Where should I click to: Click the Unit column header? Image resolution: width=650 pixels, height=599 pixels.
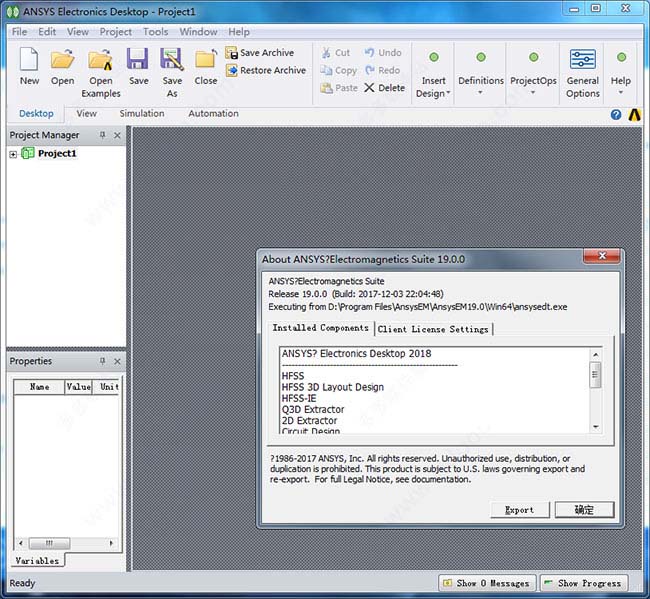pyautogui.click(x=108, y=387)
